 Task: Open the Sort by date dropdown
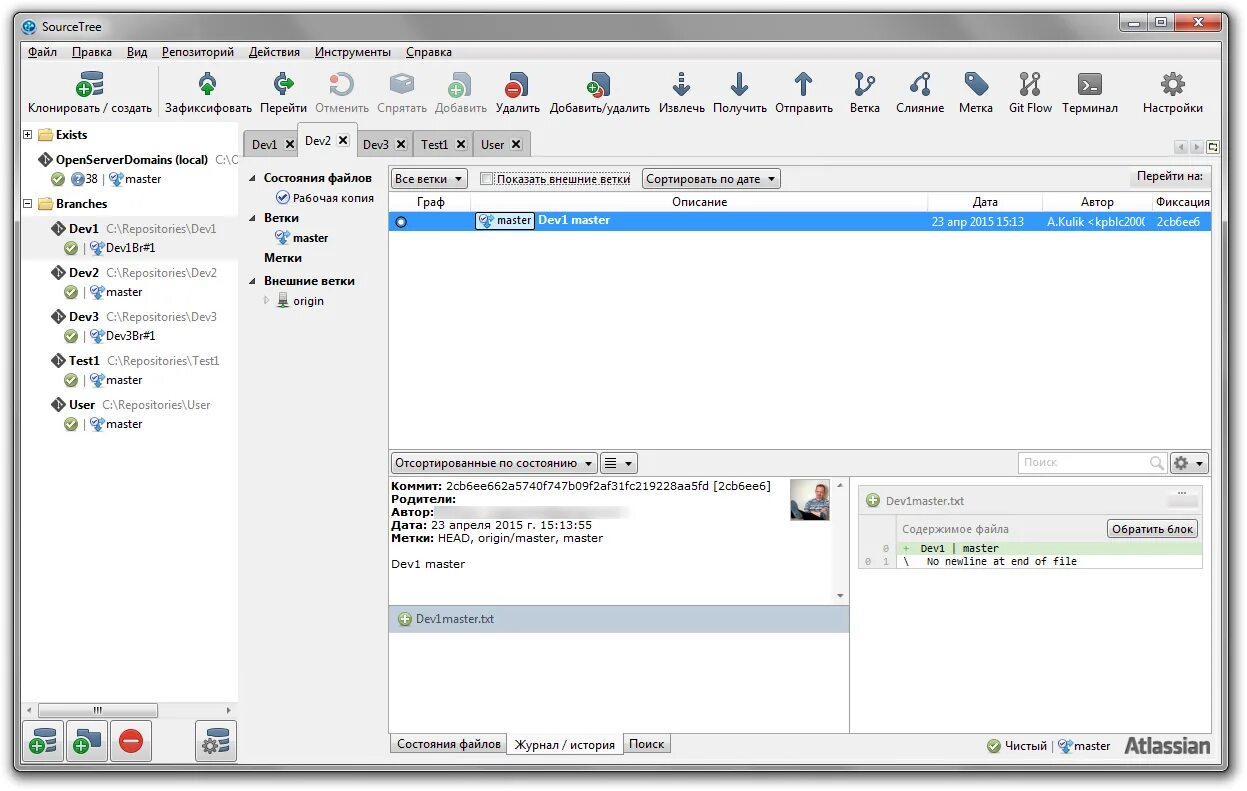tap(711, 179)
